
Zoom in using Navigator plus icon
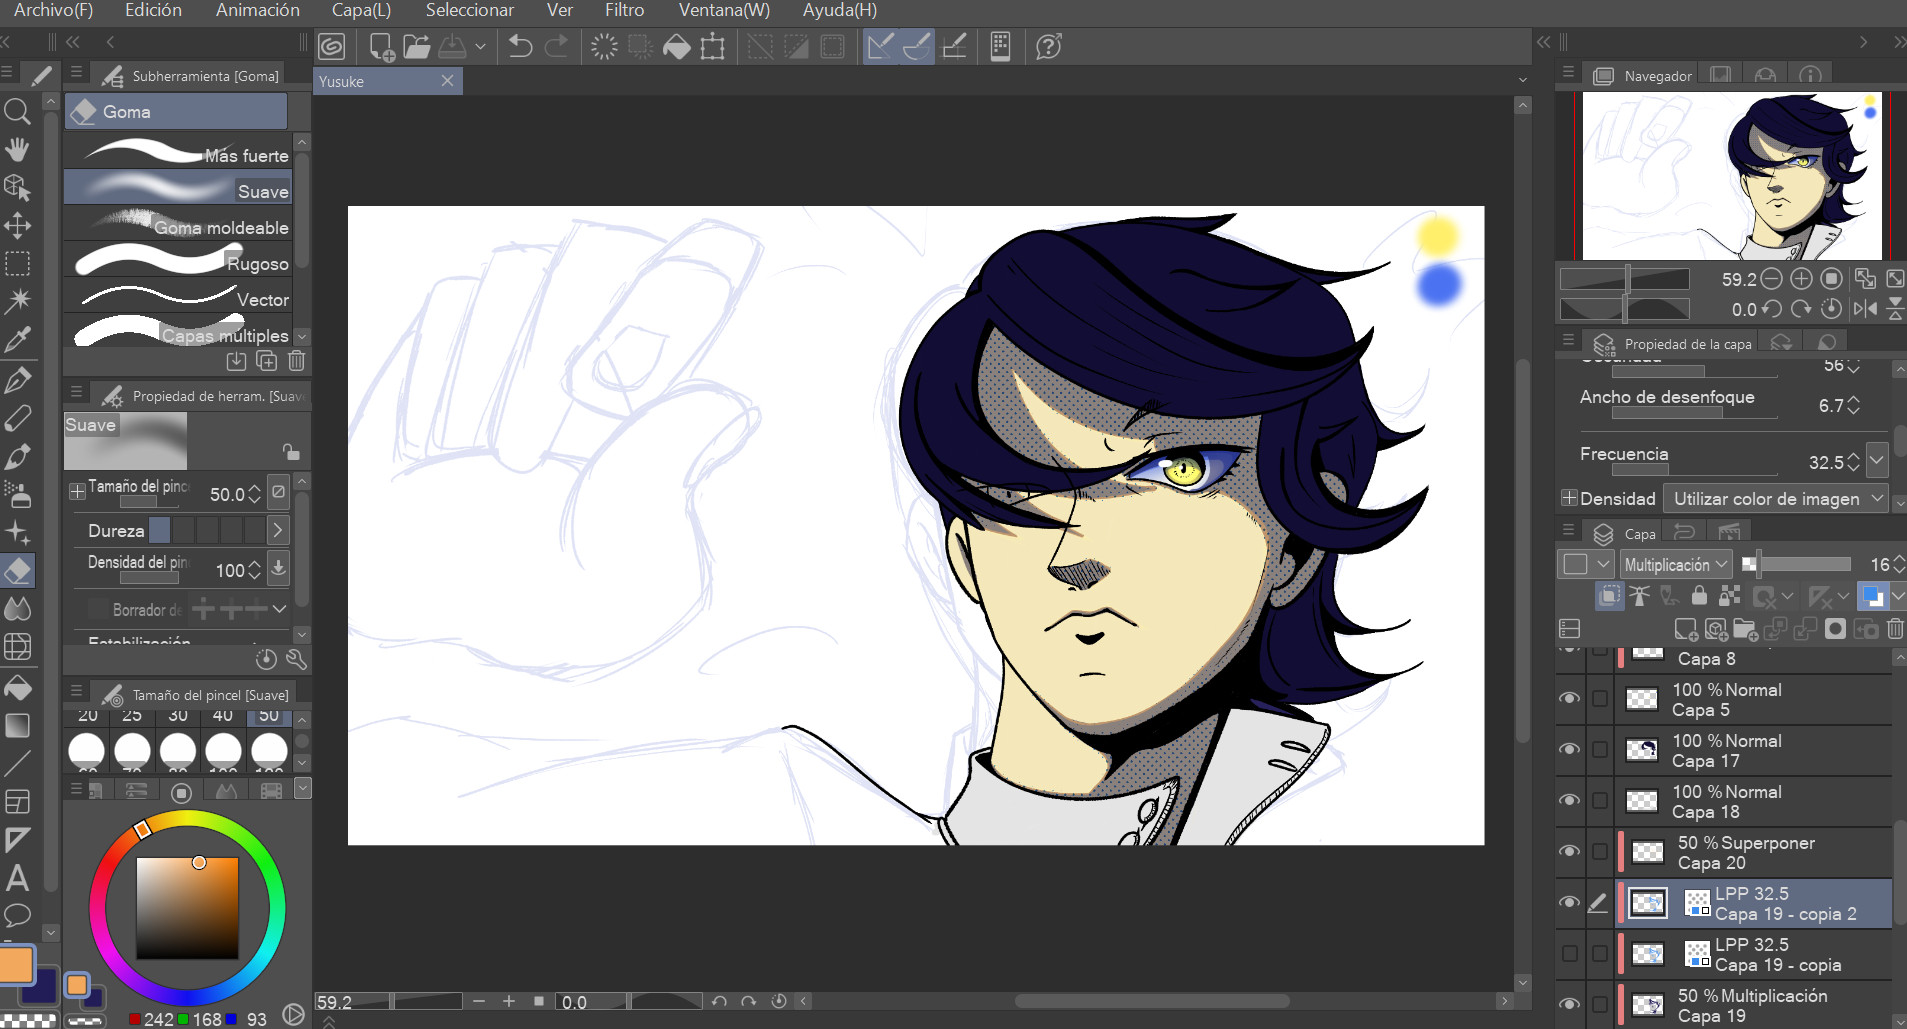[1801, 279]
